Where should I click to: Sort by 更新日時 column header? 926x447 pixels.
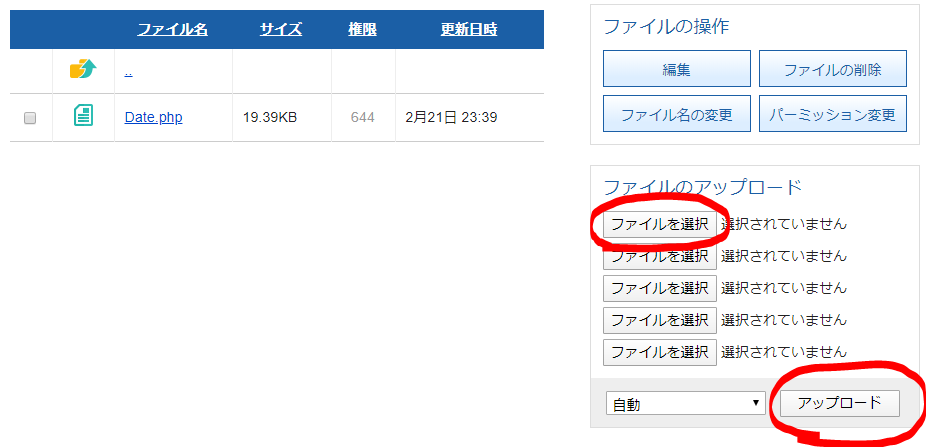click(x=469, y=30)
